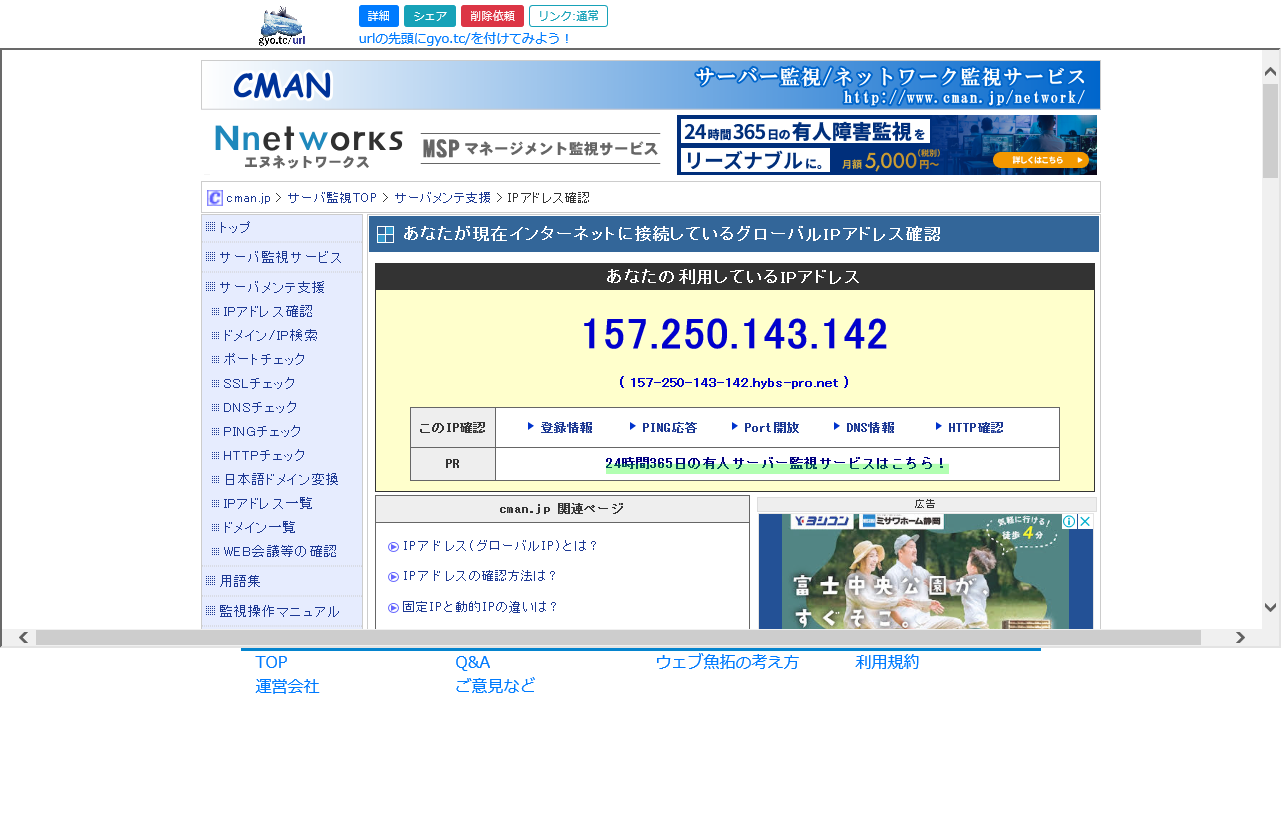Toggle the リンク:通常 link mode button
This screenshot has width=1281, height=815.
(568, 16)
